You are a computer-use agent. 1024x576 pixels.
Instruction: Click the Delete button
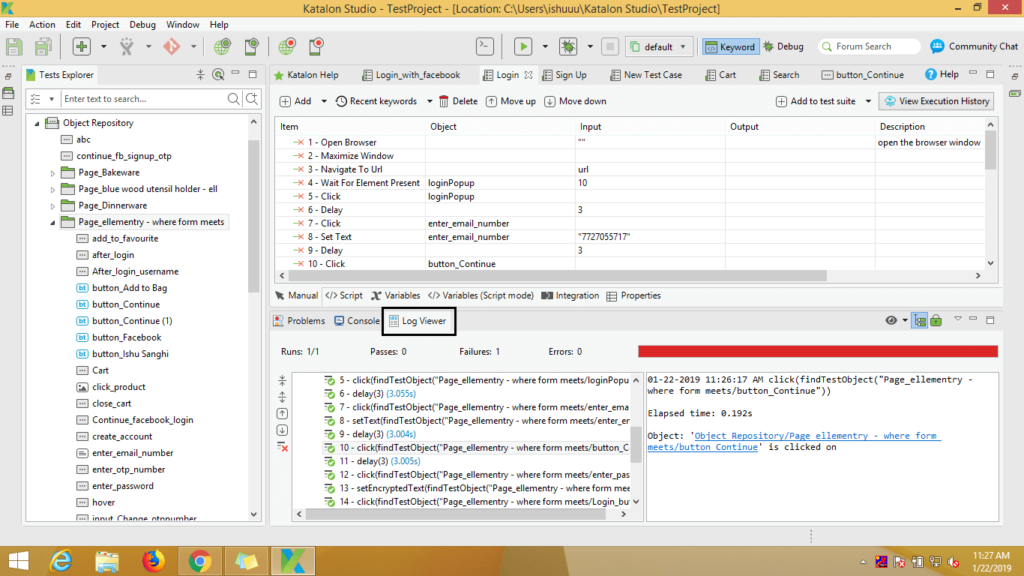(x=458, y=101)
